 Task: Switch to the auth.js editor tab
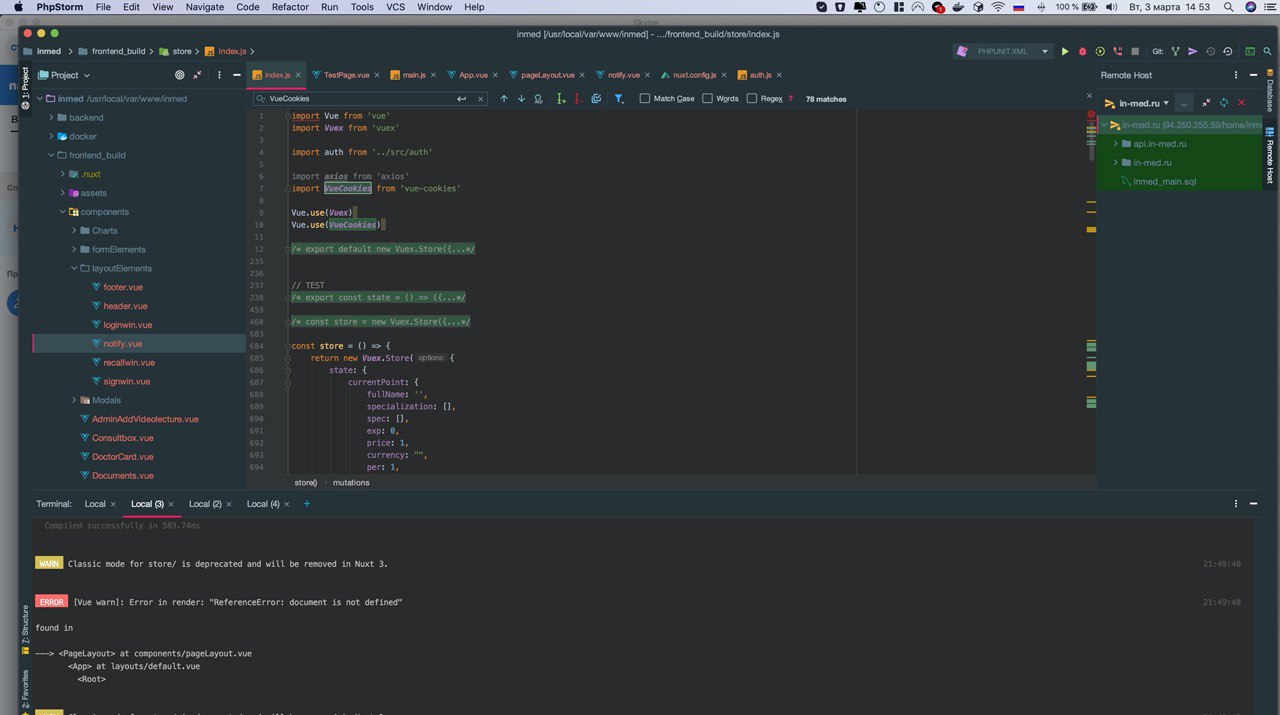point(759,75)
